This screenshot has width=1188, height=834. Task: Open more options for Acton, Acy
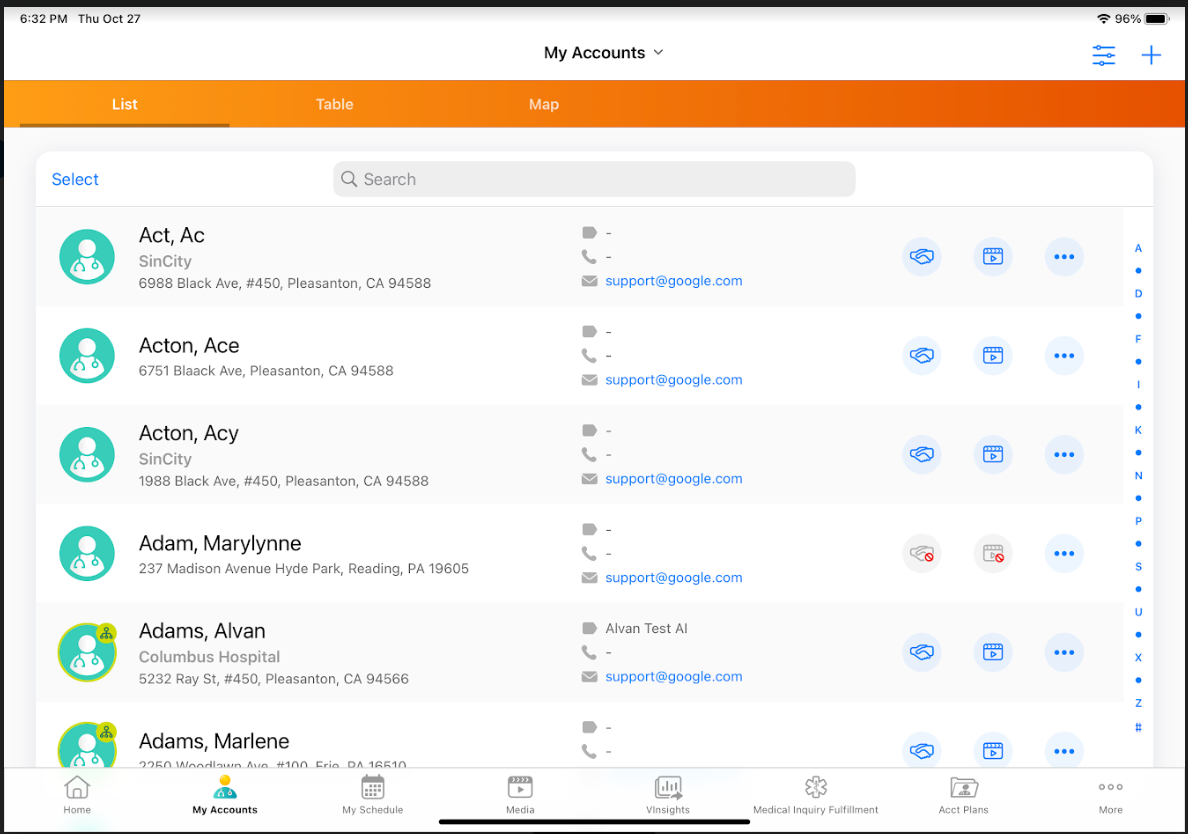tap(1064, 455)
